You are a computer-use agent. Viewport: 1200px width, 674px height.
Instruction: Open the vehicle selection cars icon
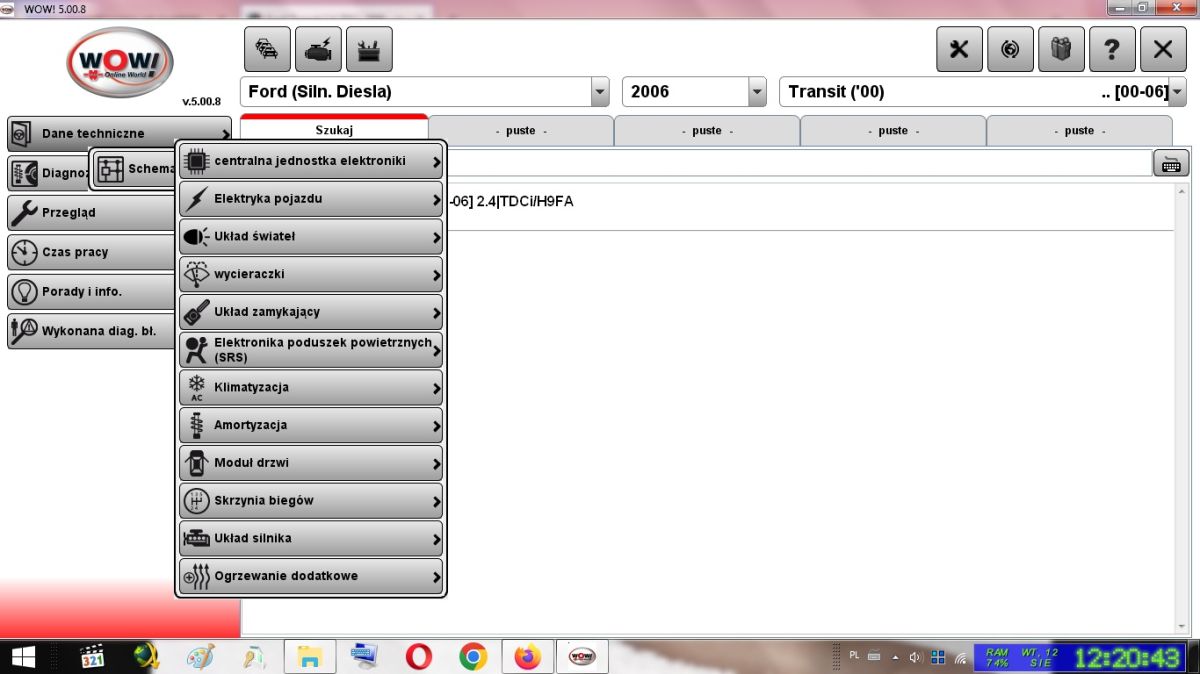click(267, 49)
